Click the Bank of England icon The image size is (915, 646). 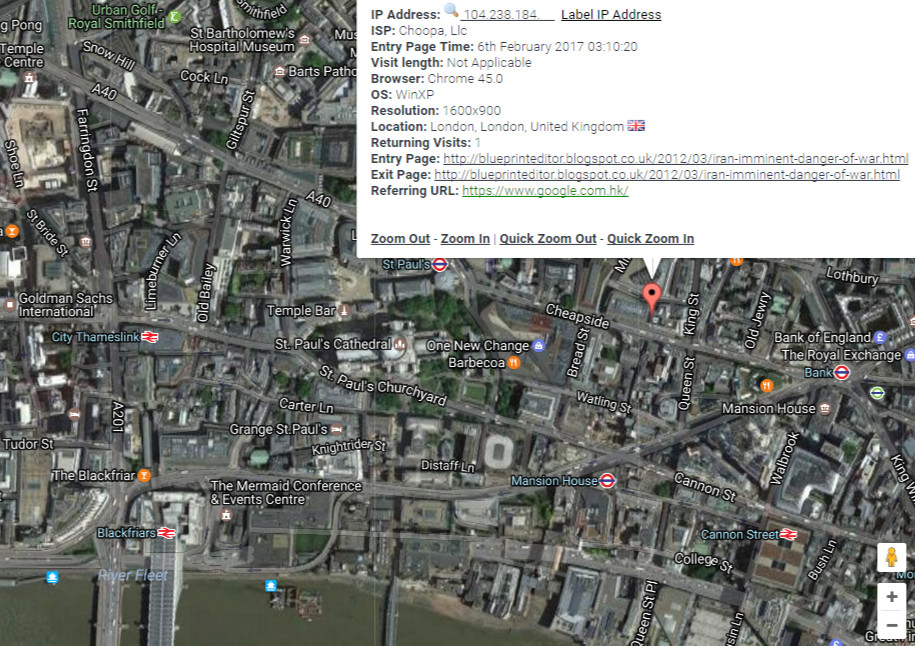[x=880, y=337]
